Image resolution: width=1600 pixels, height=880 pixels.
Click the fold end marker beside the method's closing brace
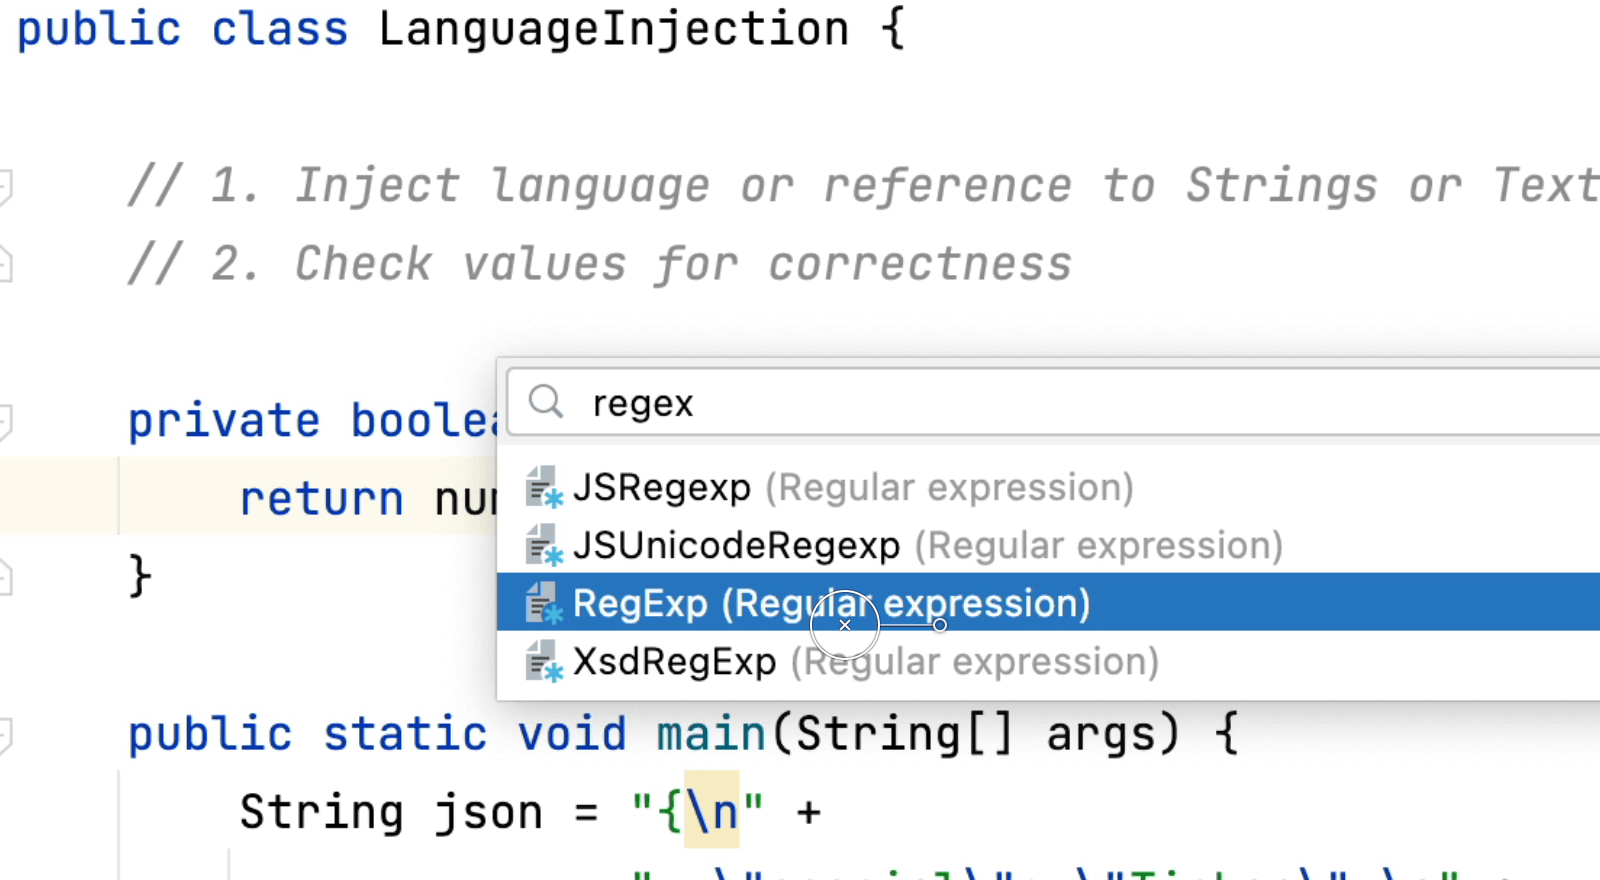pyautogui.click(x=4, y=577)
